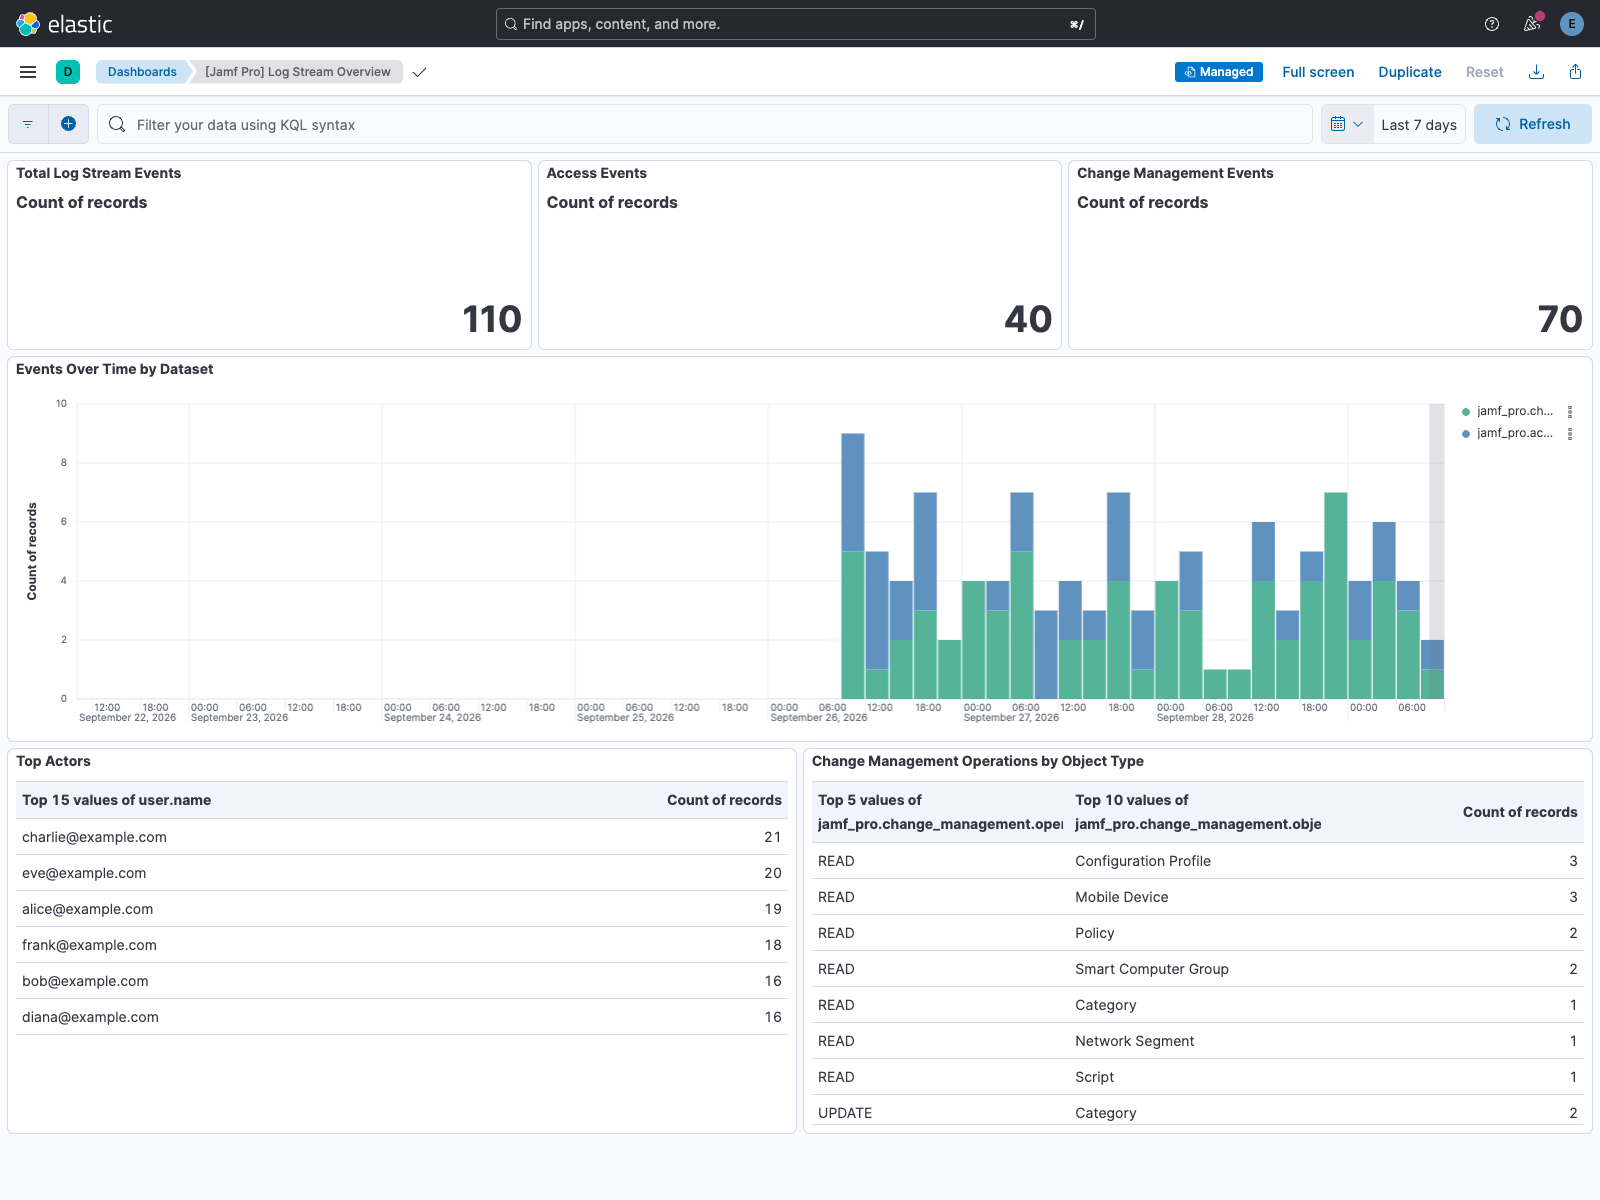Click the saved checkmark next to dashboard title
Viewport: 1600px width, 1200px height.
(420, 72)
